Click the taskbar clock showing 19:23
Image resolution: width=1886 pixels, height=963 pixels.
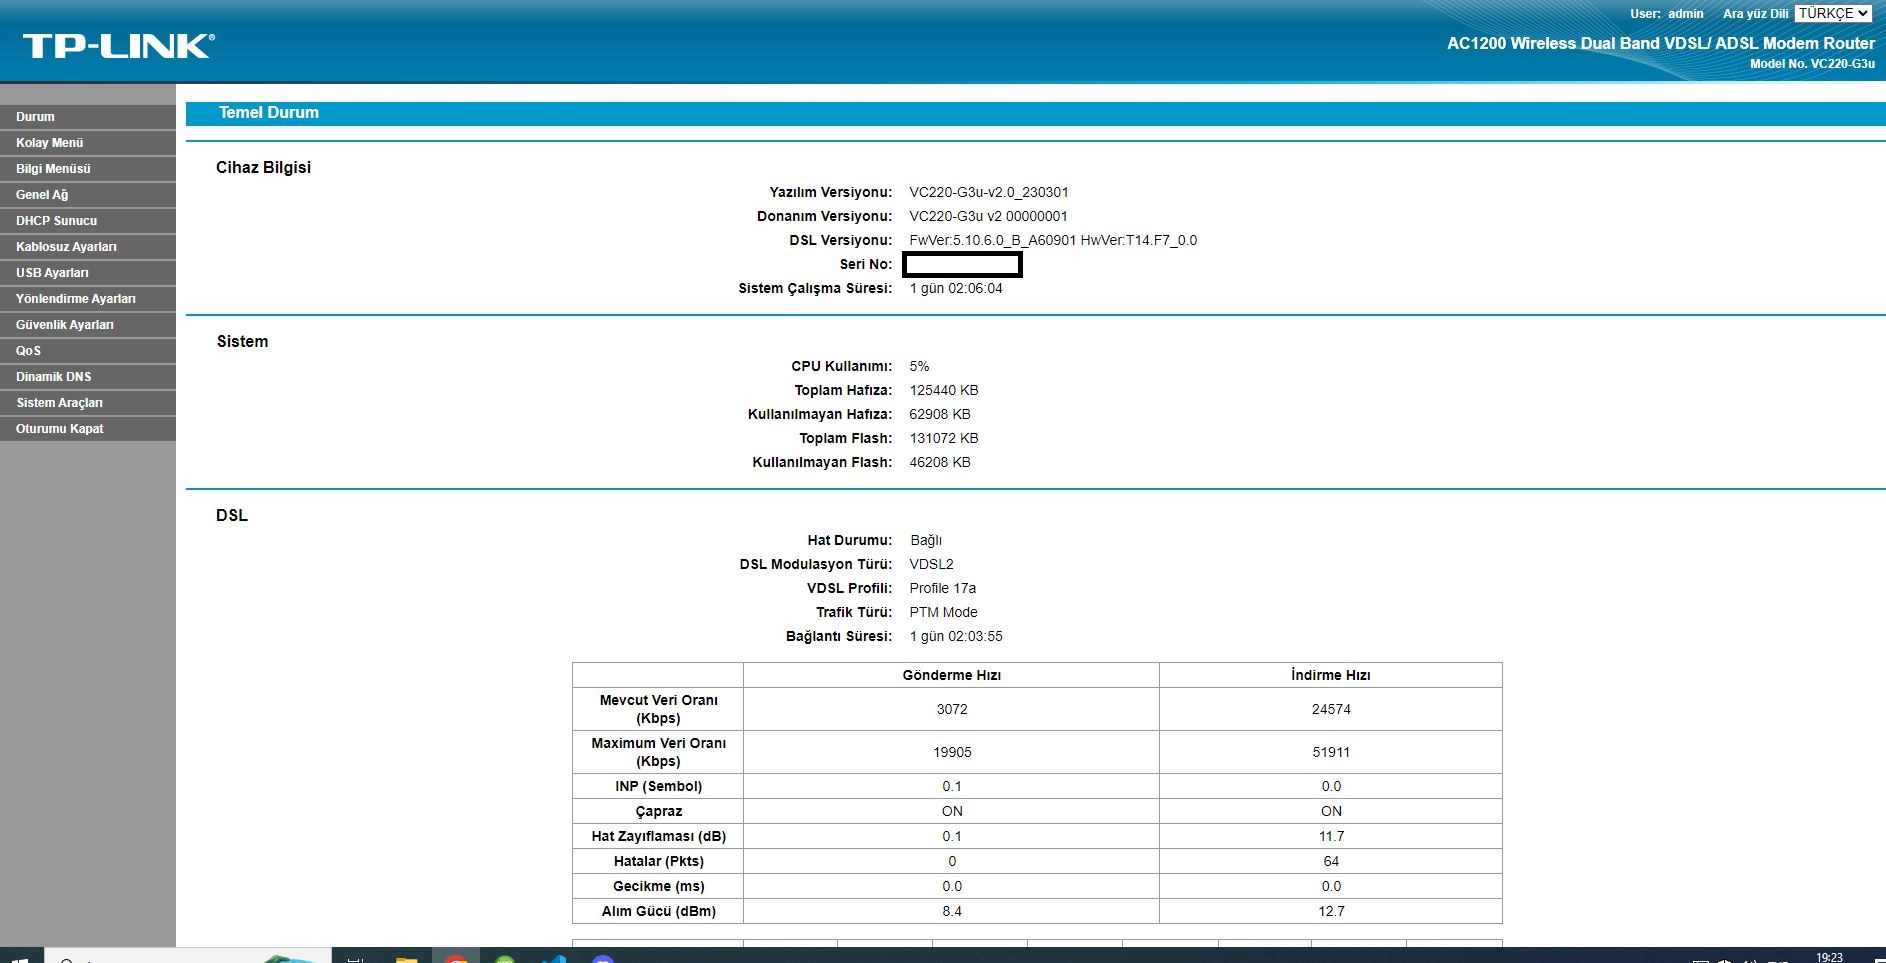pyautogui.click(x=1829, y=957)
